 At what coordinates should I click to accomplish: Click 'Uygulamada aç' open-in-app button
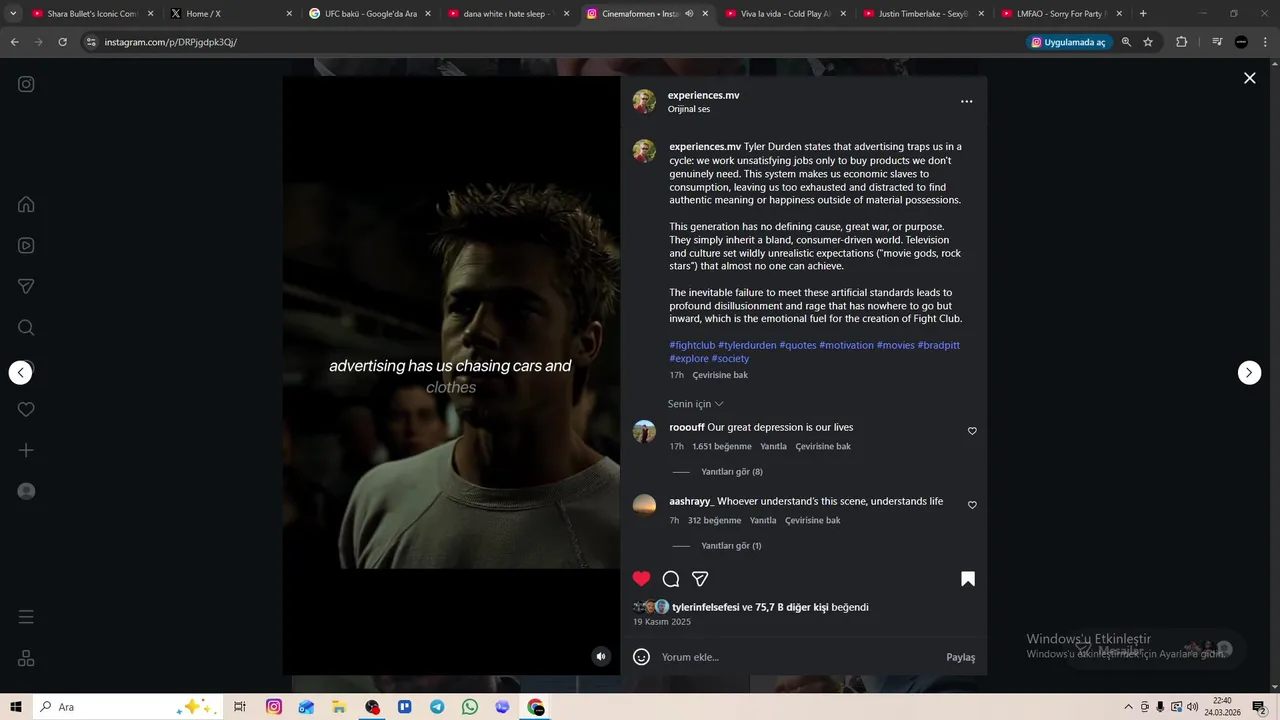click(1069, 42)
